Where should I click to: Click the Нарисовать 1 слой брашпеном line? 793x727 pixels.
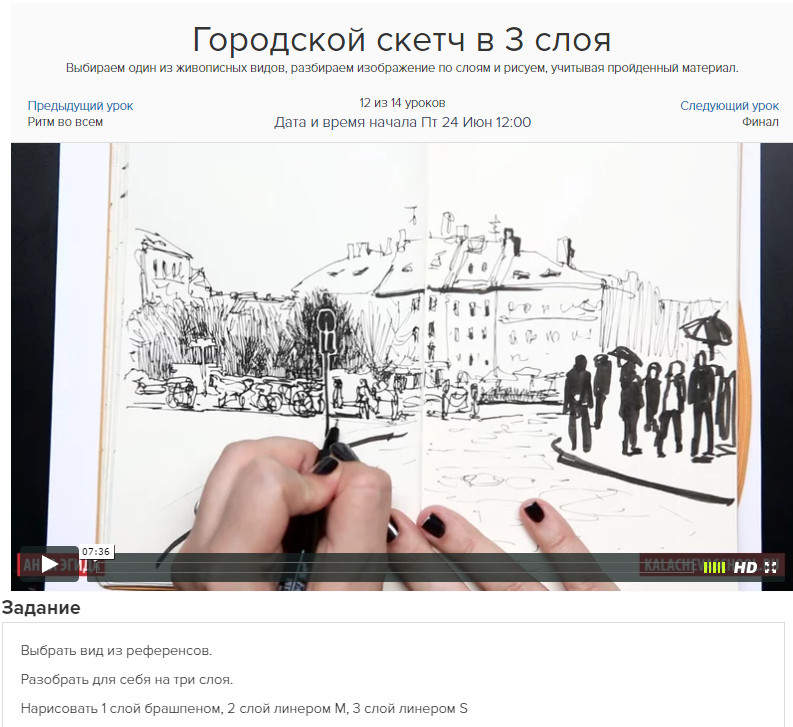coord(244,709)
